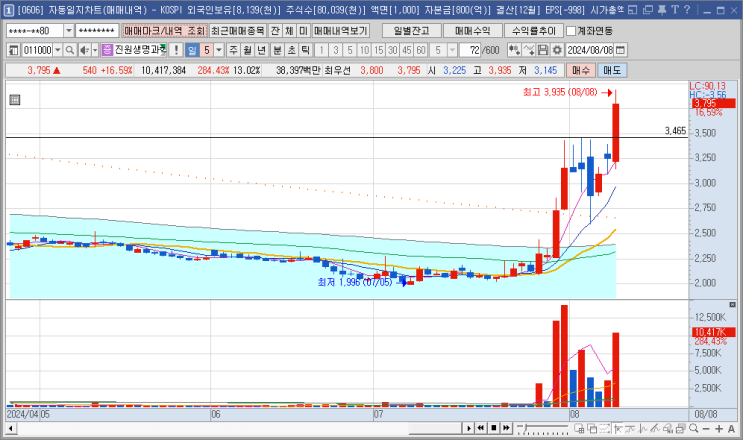743x440 pixels.
Task: Open the 매매수익 trading profit tab
Action: [x=472, y=31]
